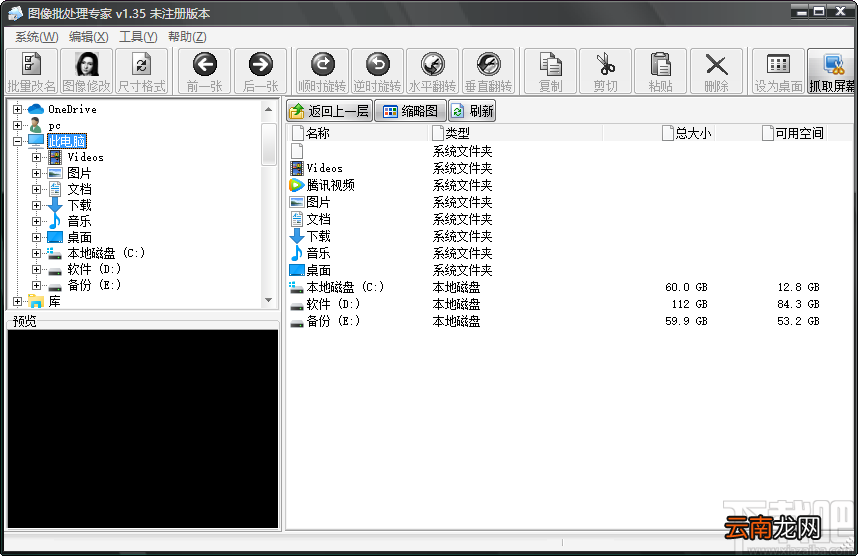The image size is (858, 556).
Task: Click the 剪切 cut scissors icon
Action: point(606,71)
